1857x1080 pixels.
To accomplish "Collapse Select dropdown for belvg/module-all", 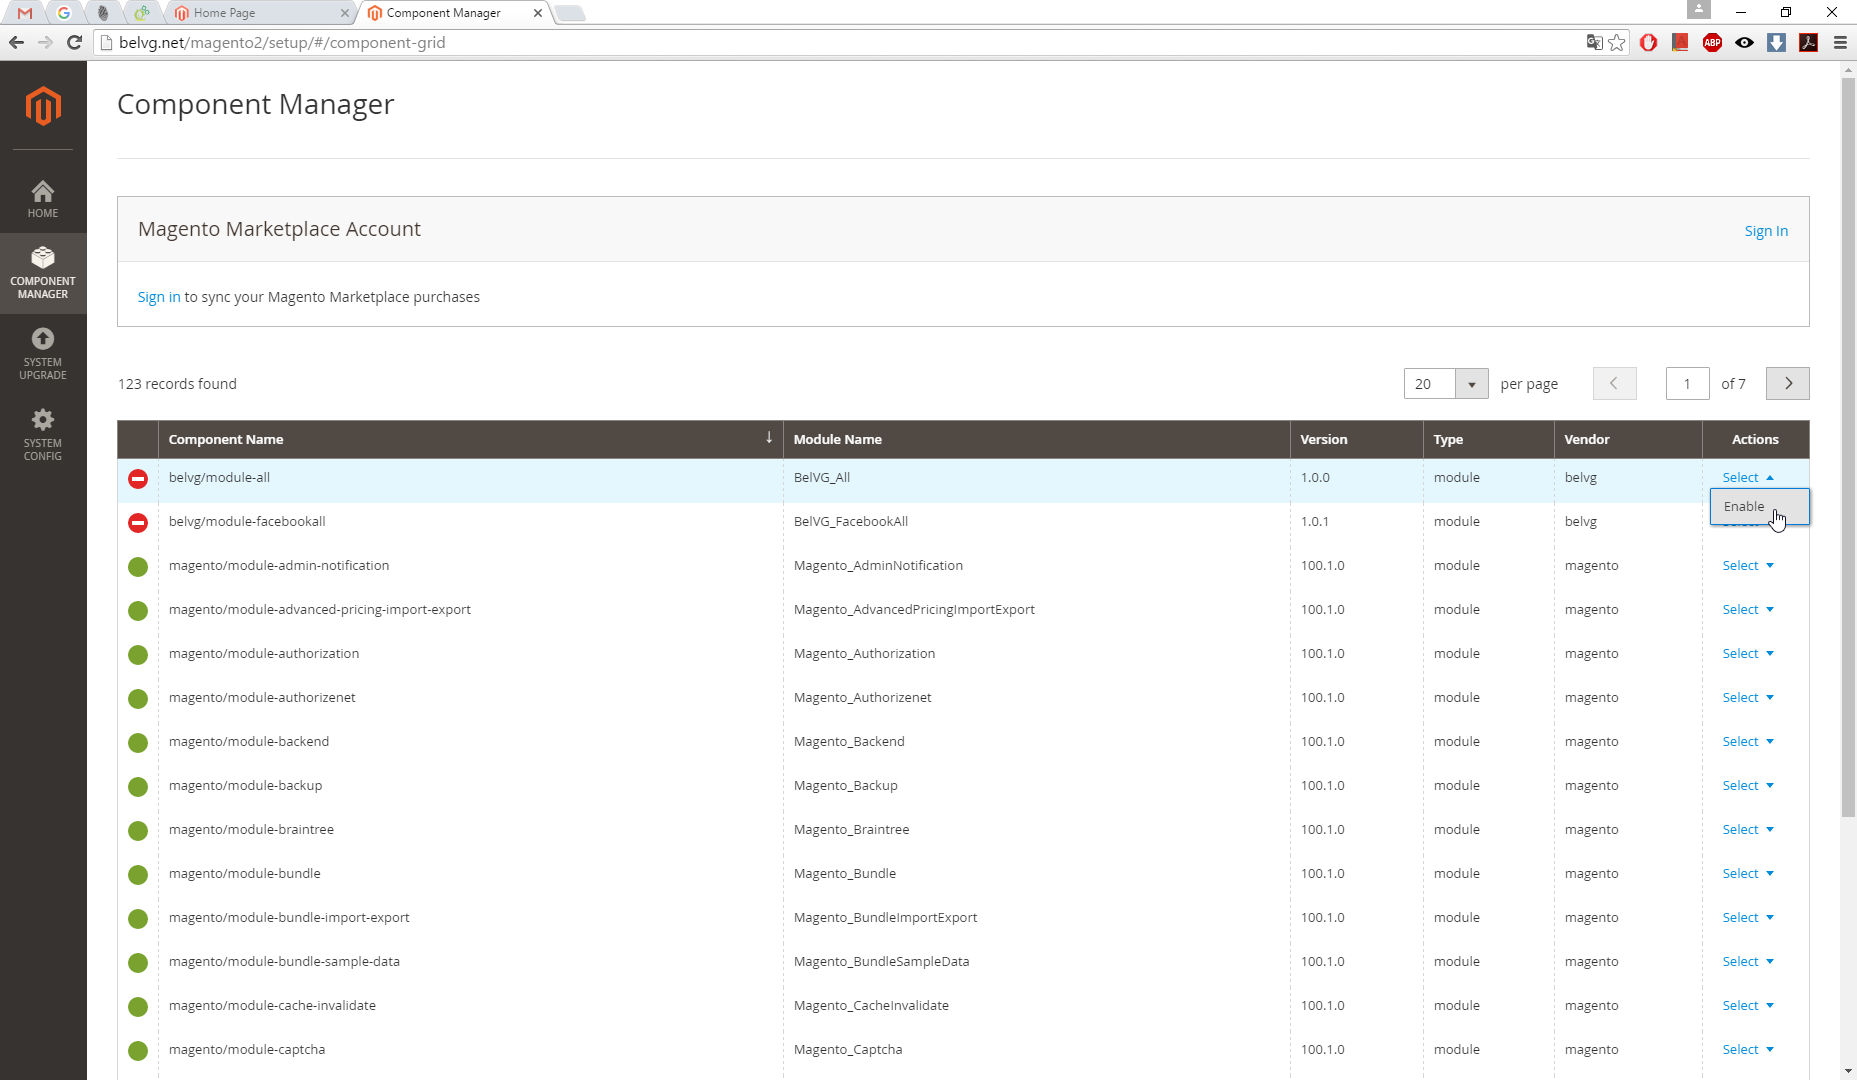I will tap(1748, 477).
